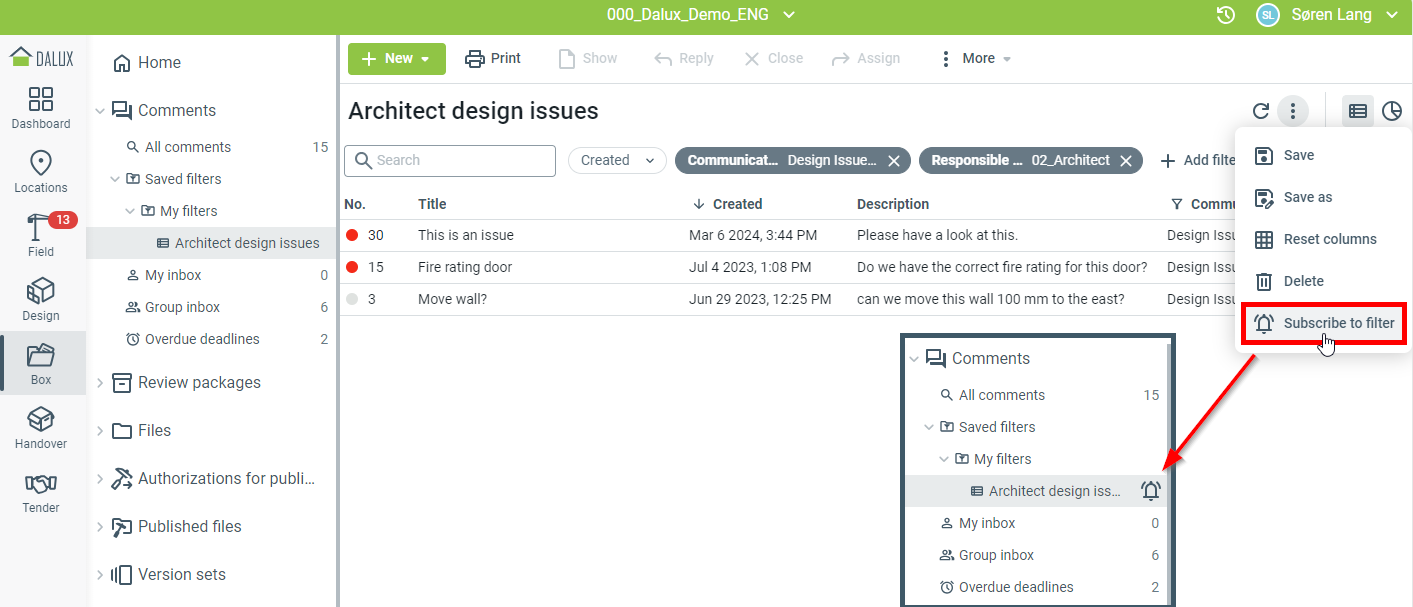Click the Print button
This screenshot has height=607, width=1413.
[493, 59]
